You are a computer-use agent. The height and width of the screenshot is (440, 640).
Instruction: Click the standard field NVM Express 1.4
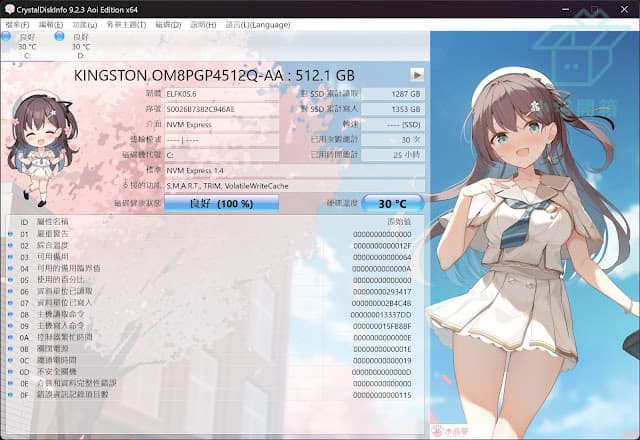[x=294, y=171]
